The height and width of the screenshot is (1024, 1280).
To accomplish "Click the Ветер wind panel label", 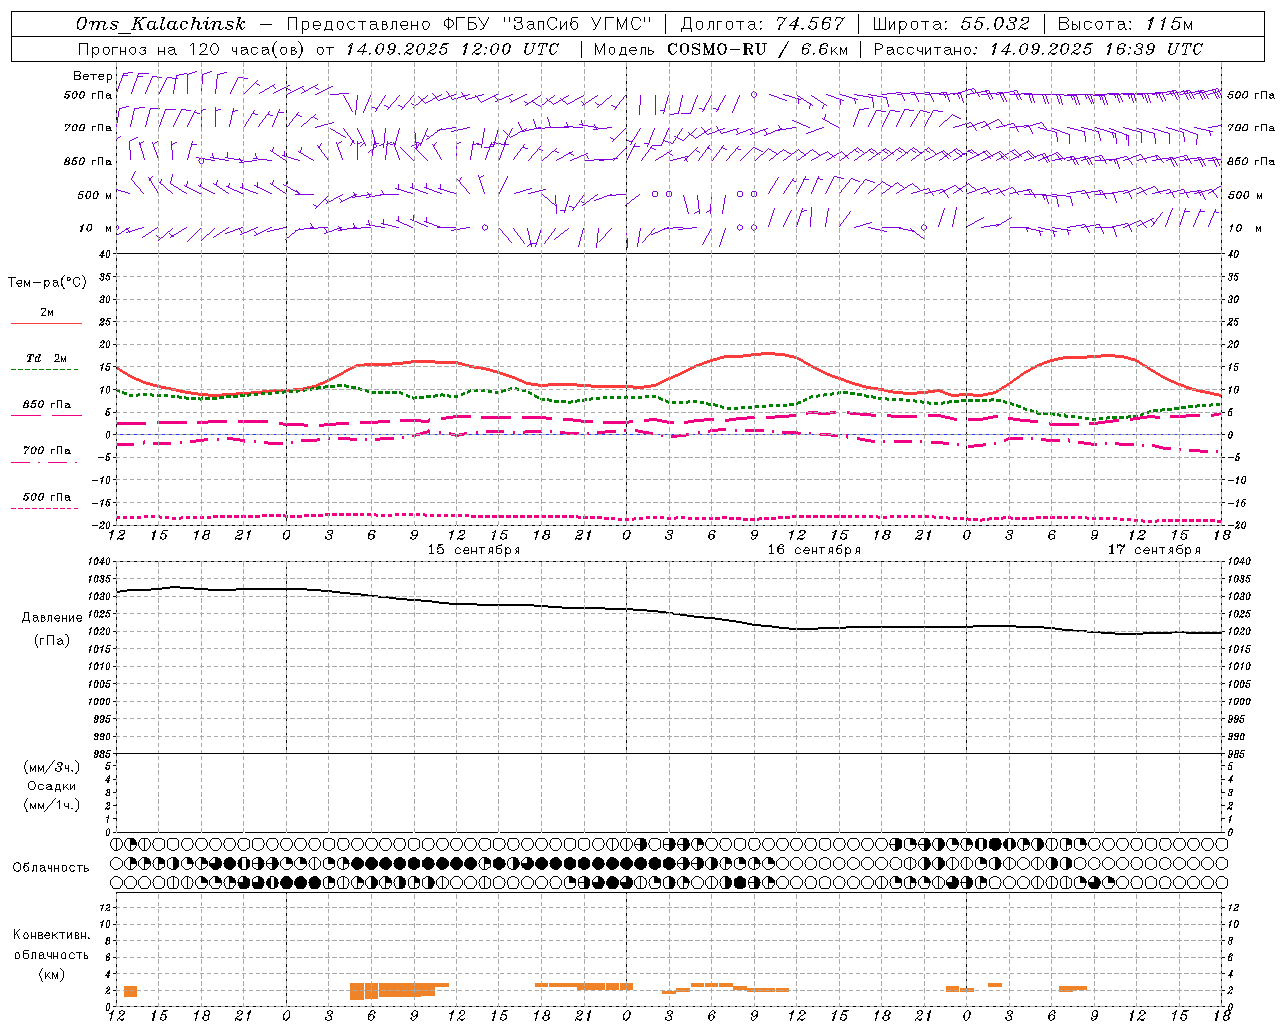I will coord(92,76).
